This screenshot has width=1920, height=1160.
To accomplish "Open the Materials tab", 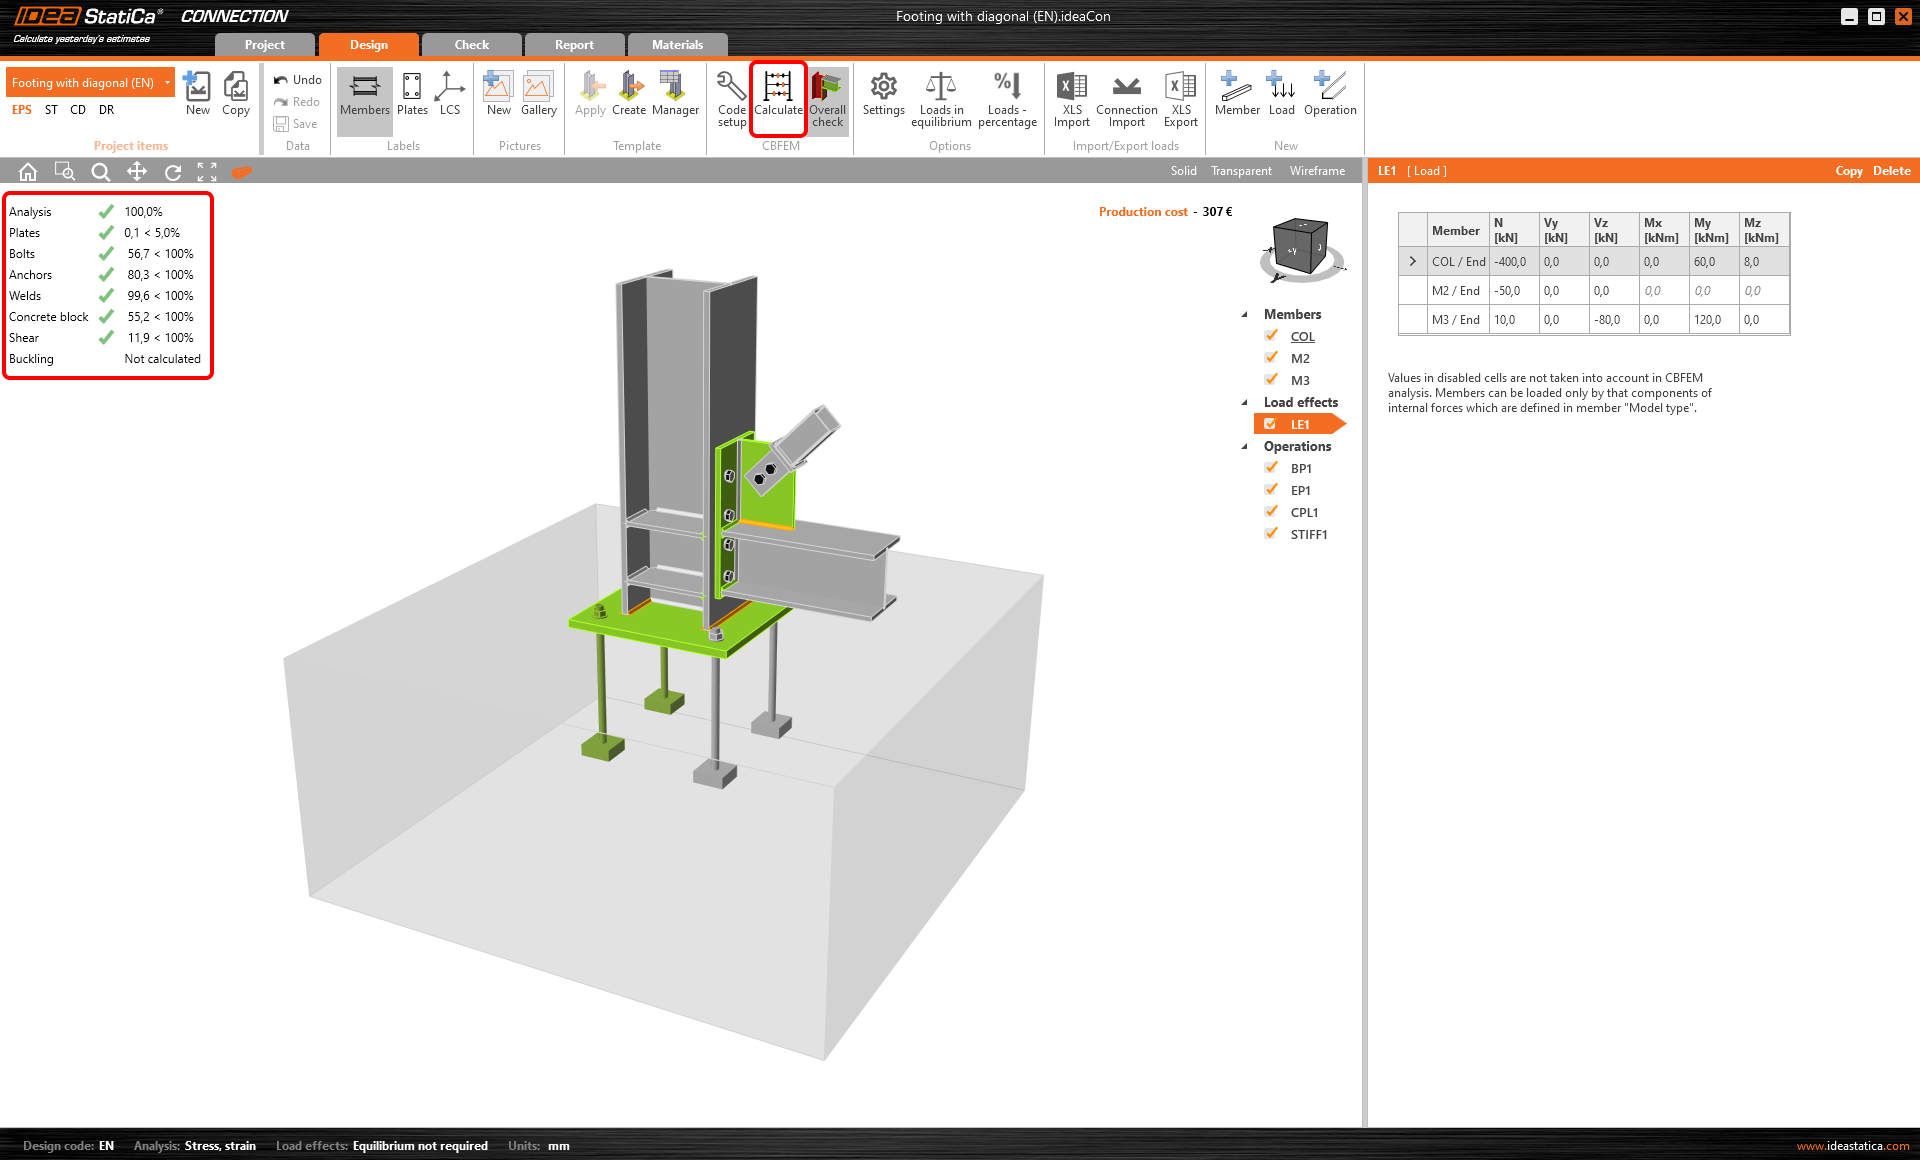I will coord(677,45).
